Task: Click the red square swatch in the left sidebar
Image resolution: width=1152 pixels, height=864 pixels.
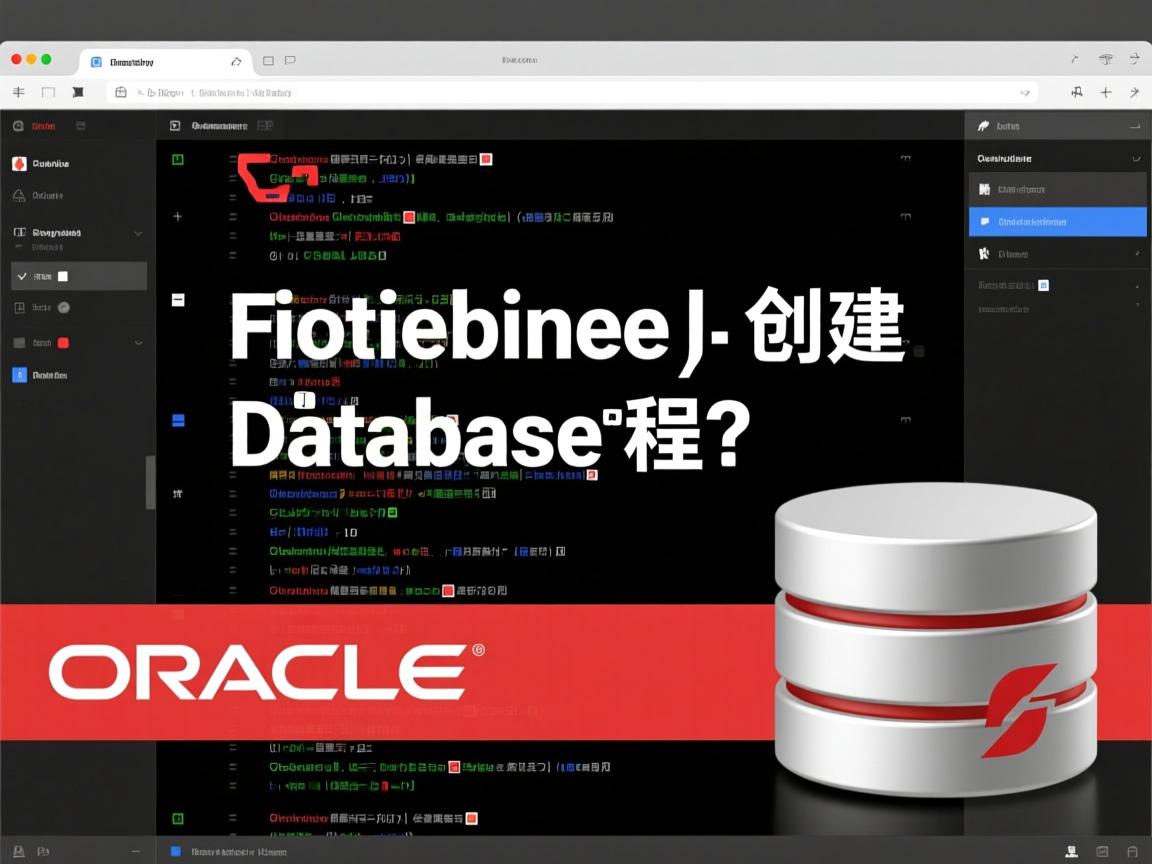Action: coord(63,342)
